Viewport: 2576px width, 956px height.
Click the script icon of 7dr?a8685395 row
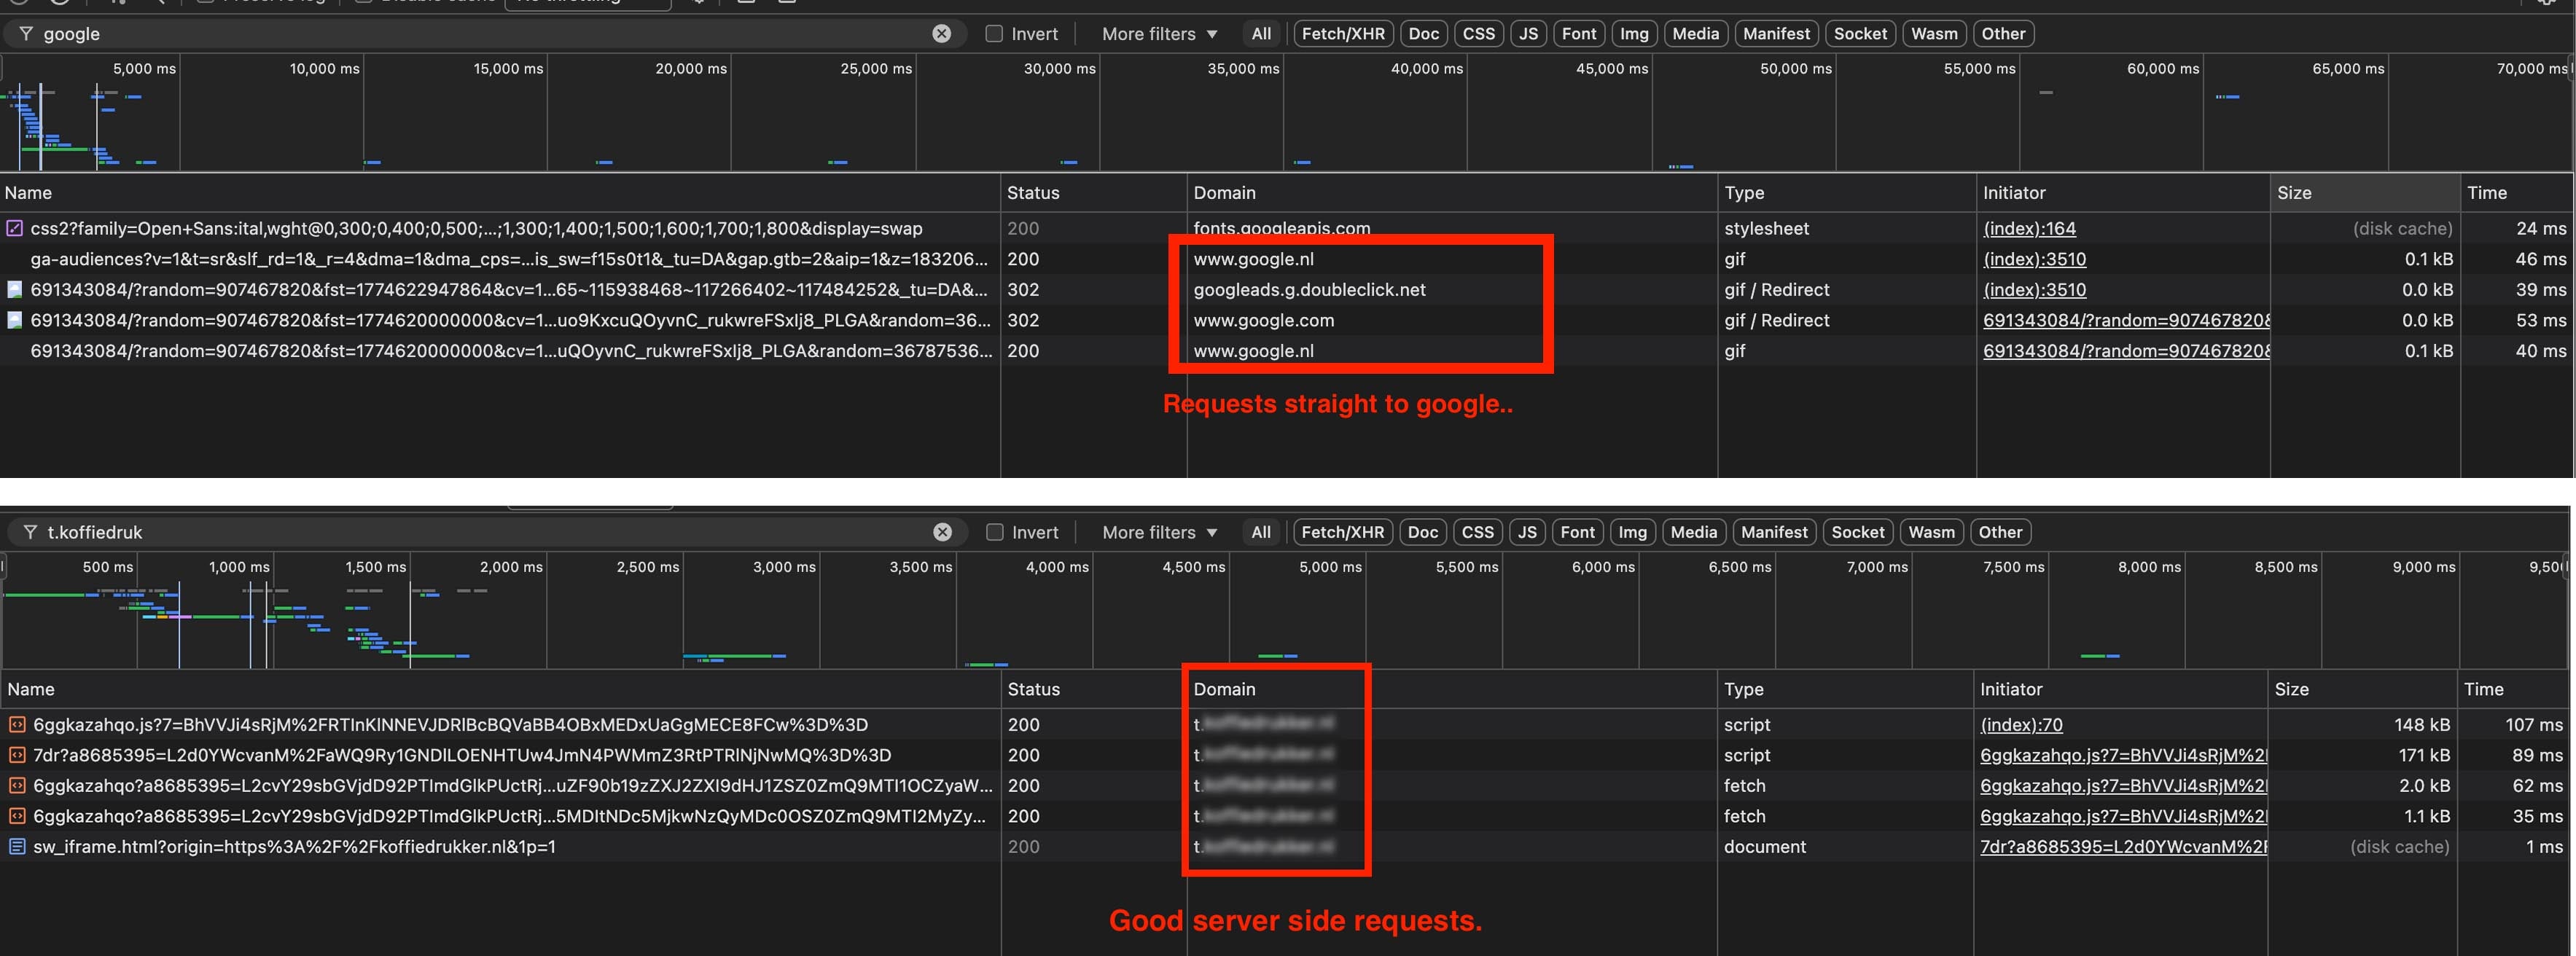pyautogui.click(x=17, y=755)
